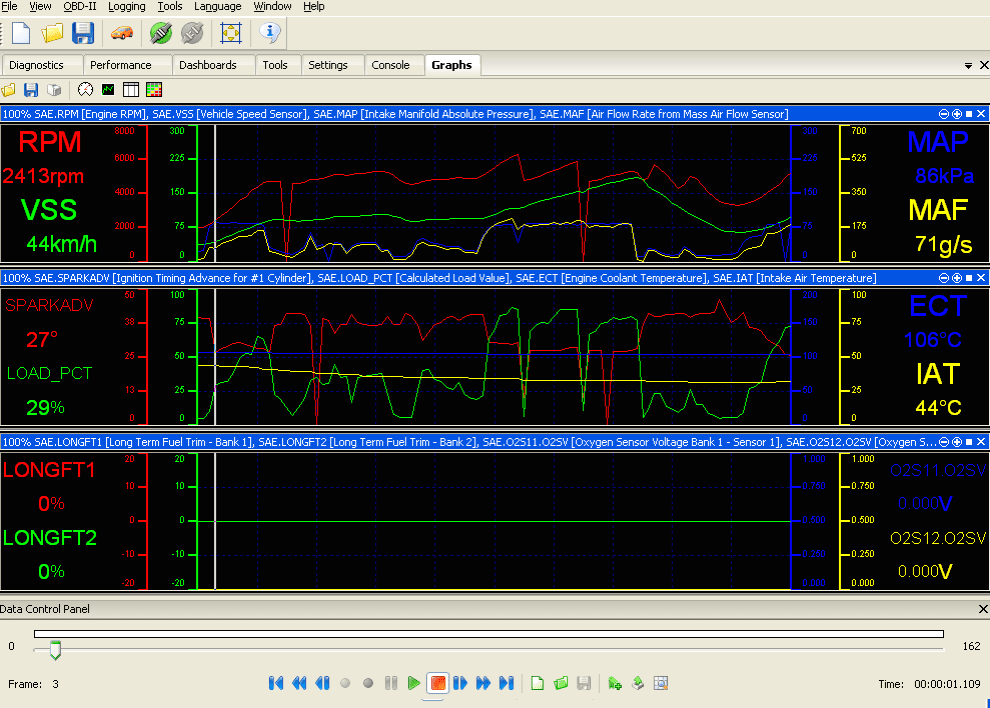Select the gauge dashboard icon below the tabs
This screenshot has width=990, height=708.
85,89
